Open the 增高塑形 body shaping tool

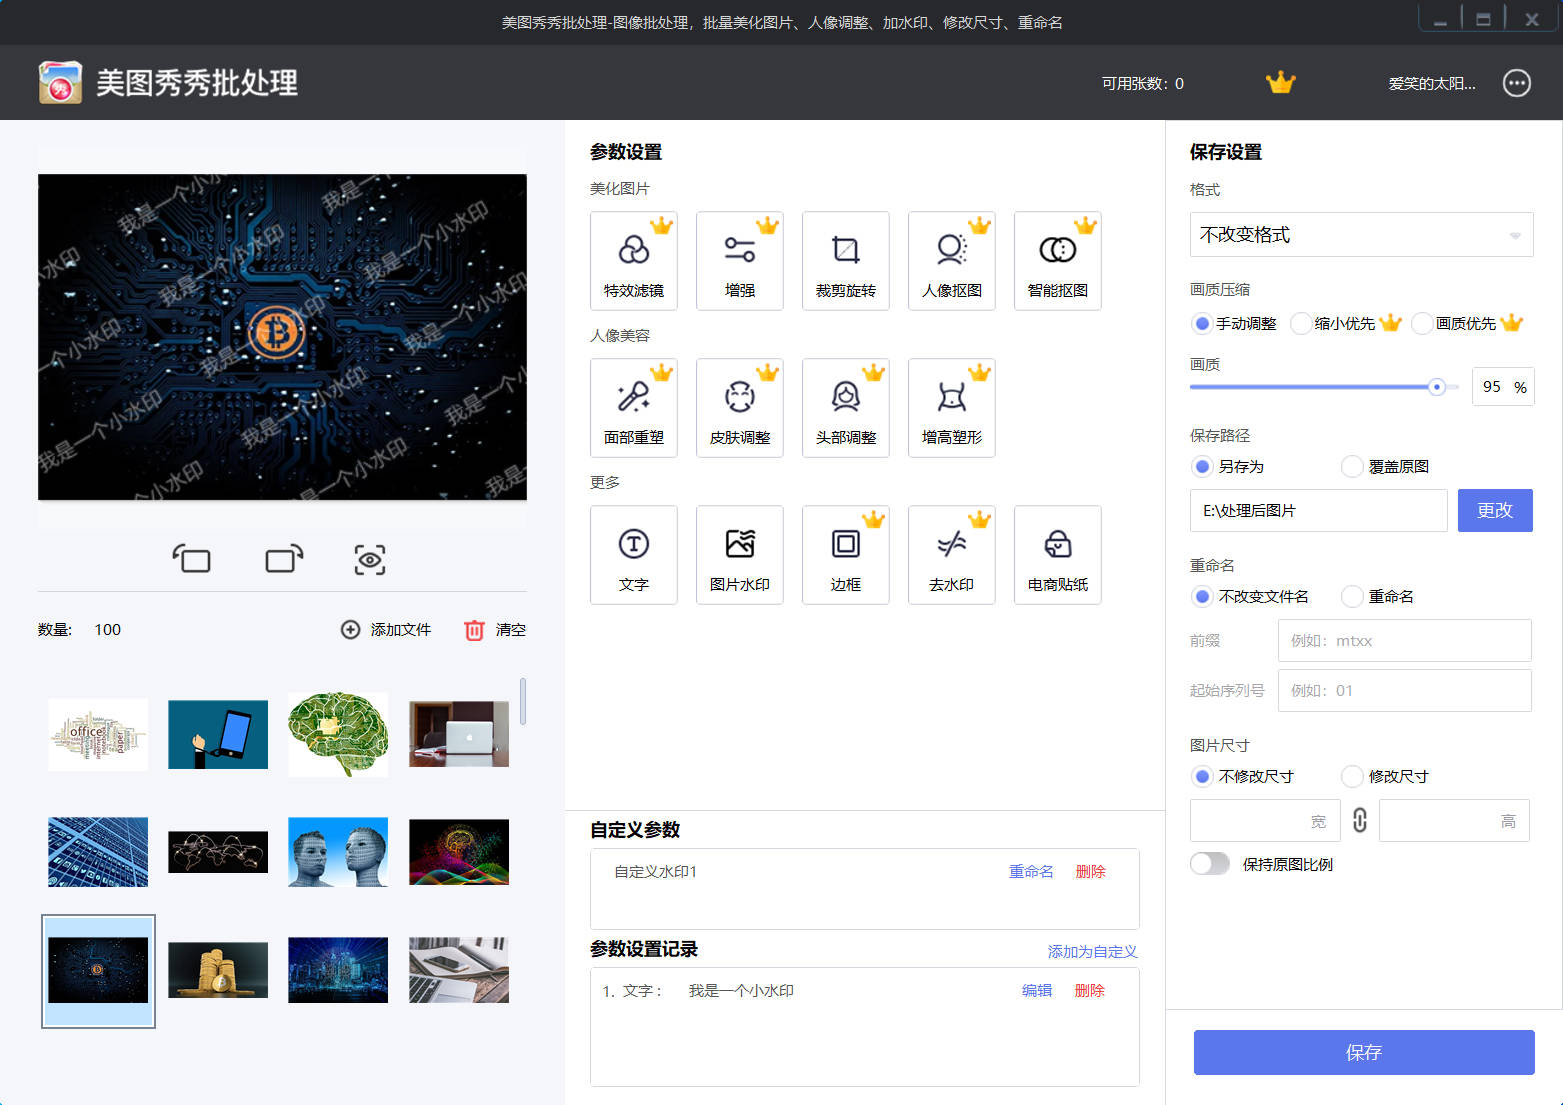952,408
